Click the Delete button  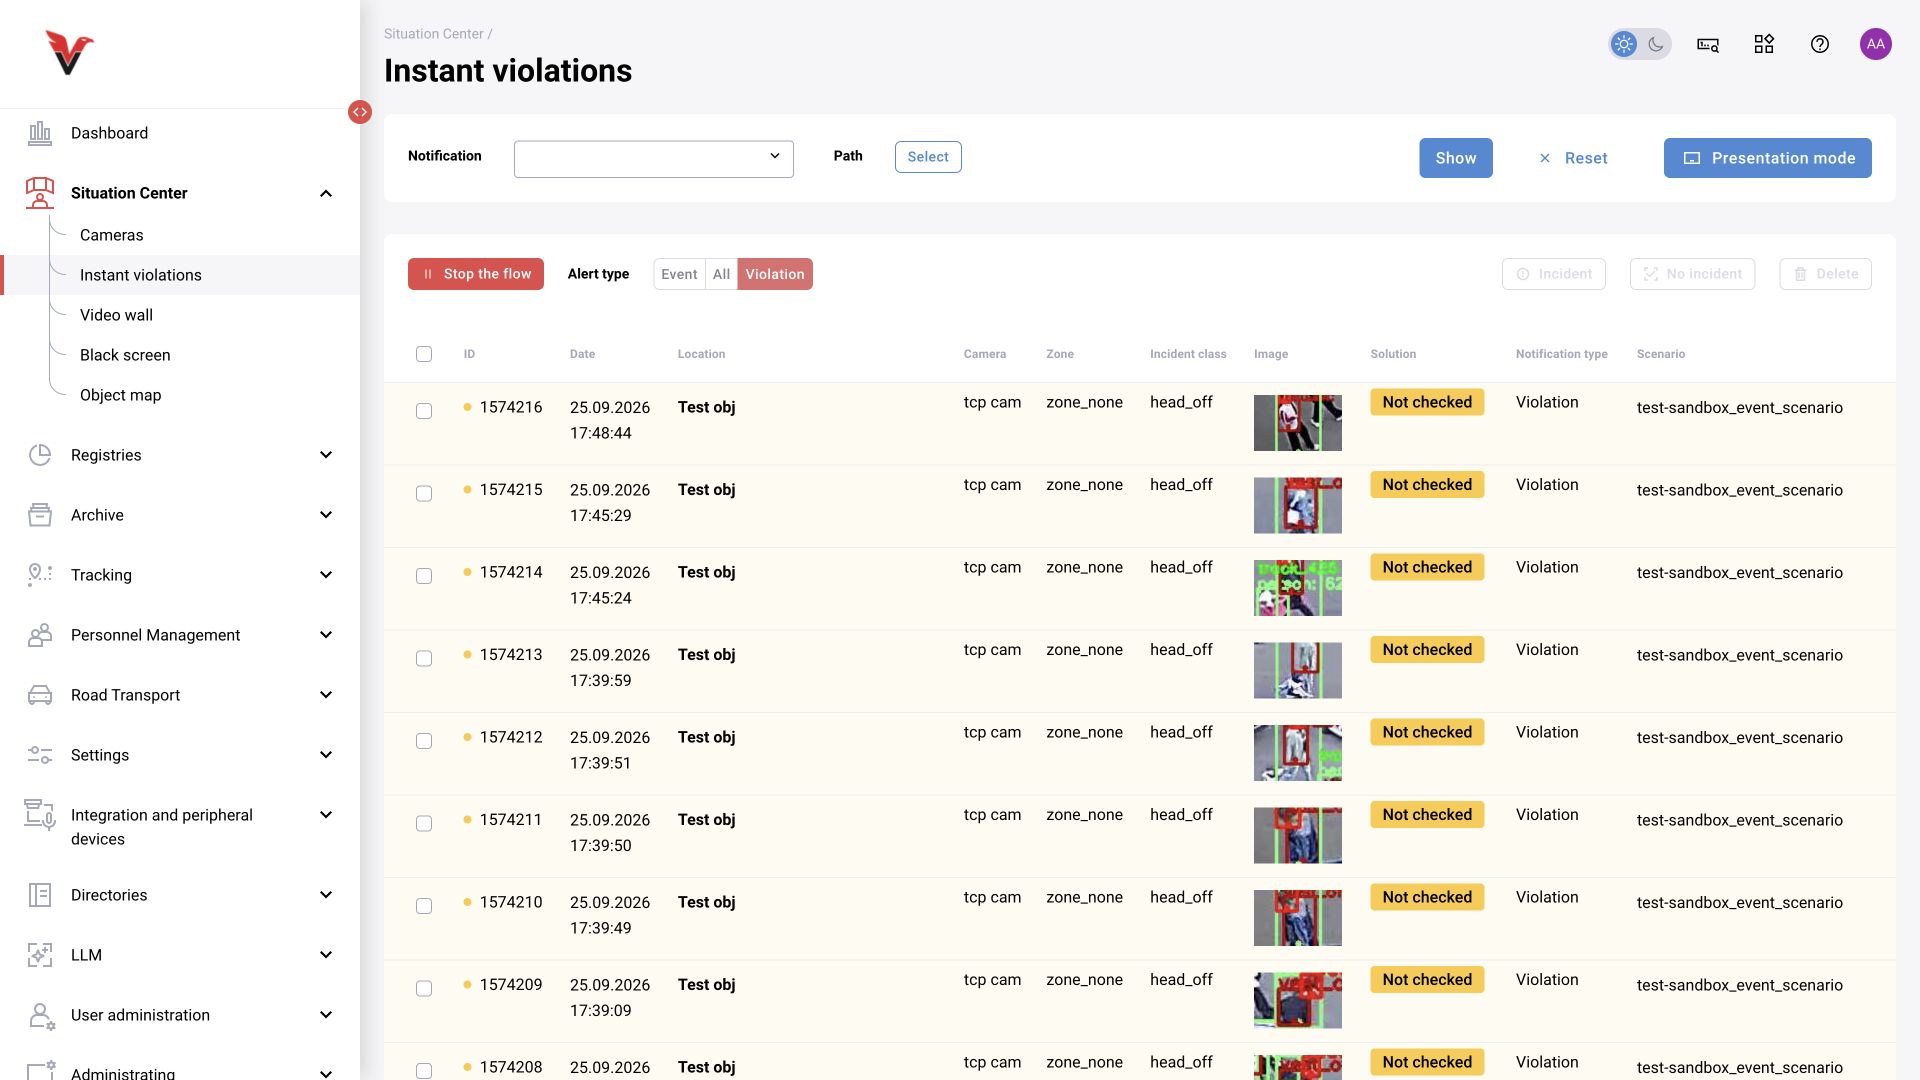coord(1826,274)
